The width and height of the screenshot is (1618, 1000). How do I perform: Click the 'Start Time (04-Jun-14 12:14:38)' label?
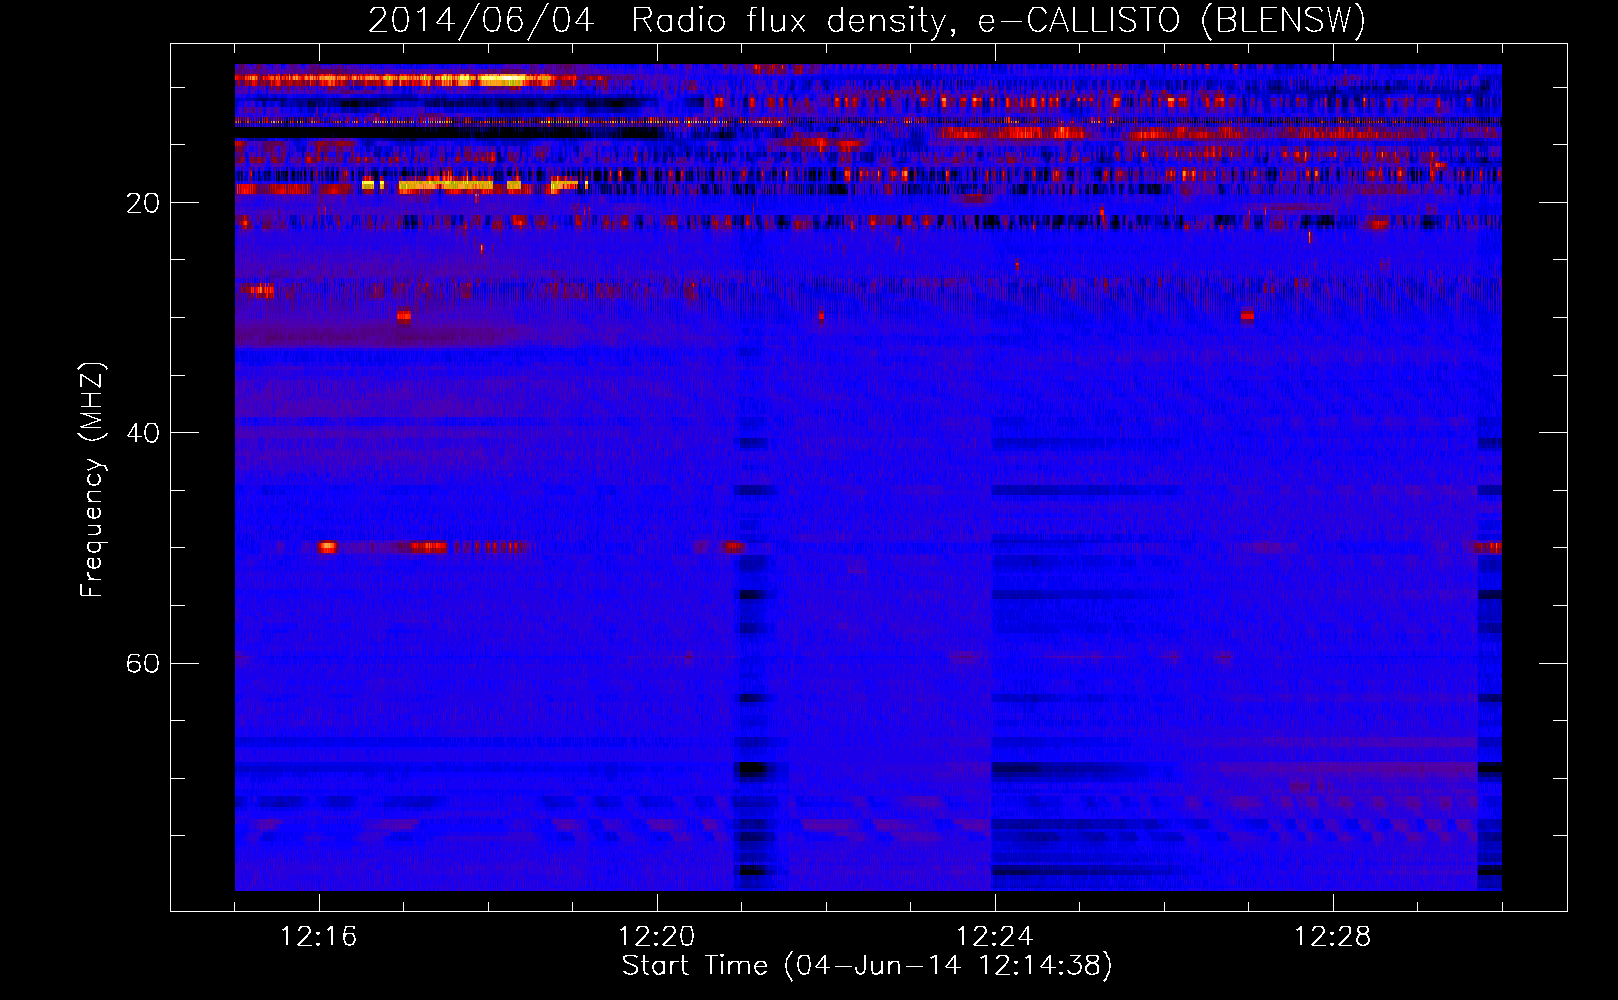click(867, 966)
